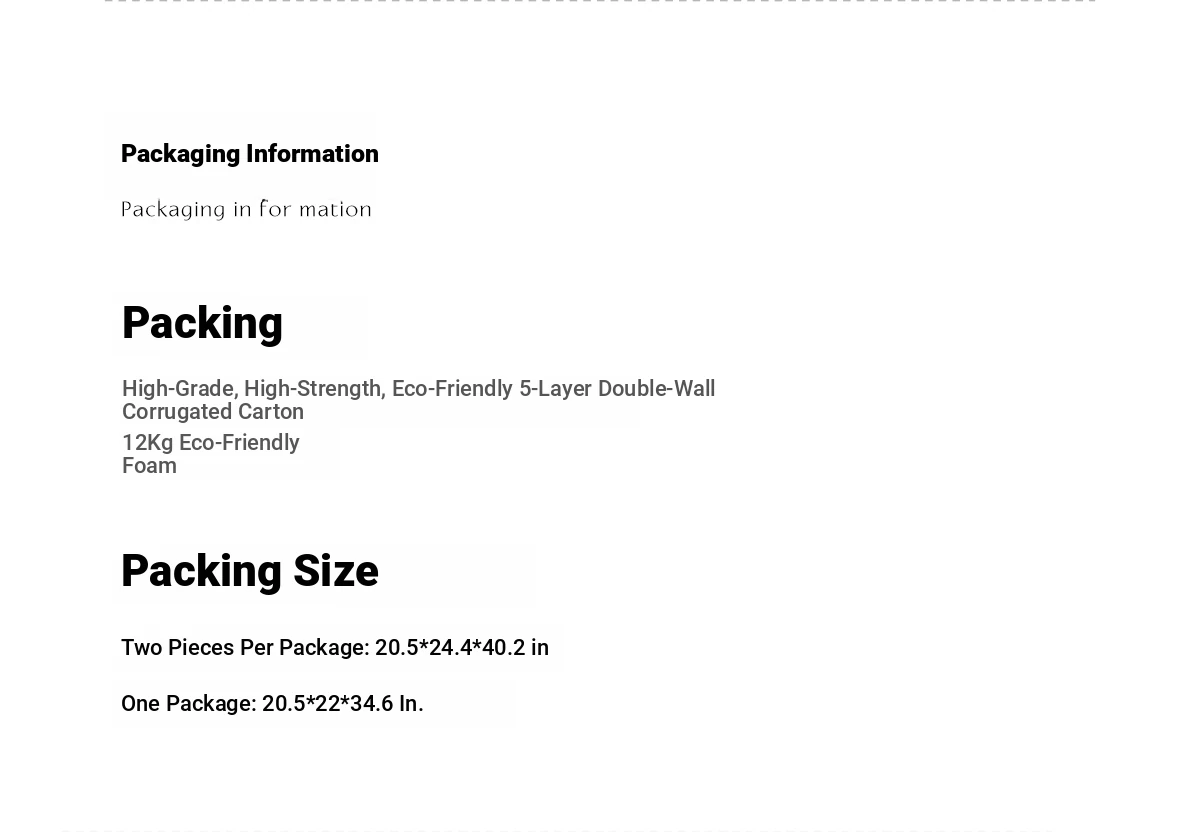This screenshot has height=832, width=1200.
Task: Select the 20.5*24.4*40.2 in dimensions
Action: (462, 648)
